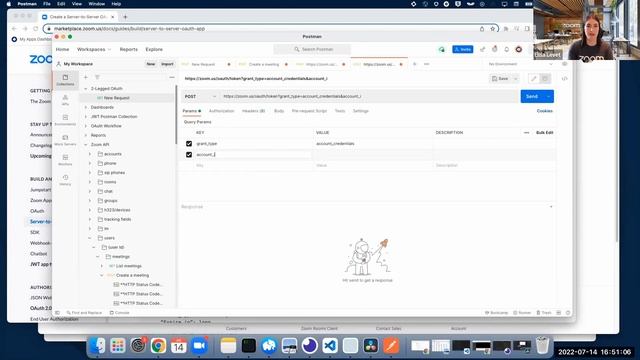Collapse the Zoom API collection
This screenshot has height=360, width=640.
[x=86, y=145]
